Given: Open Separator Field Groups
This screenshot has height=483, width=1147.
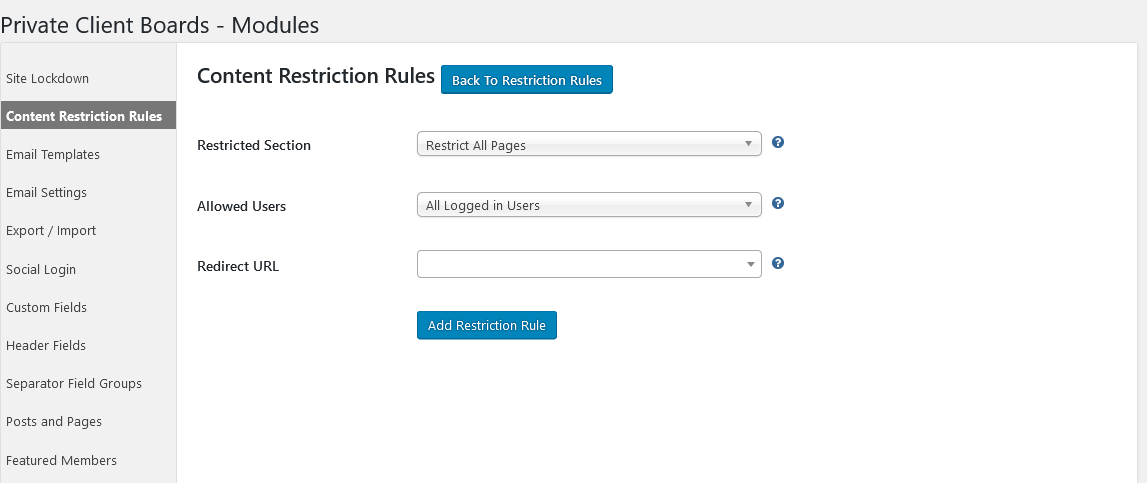Looking at the screenshot, I should (x=74, y=383).
